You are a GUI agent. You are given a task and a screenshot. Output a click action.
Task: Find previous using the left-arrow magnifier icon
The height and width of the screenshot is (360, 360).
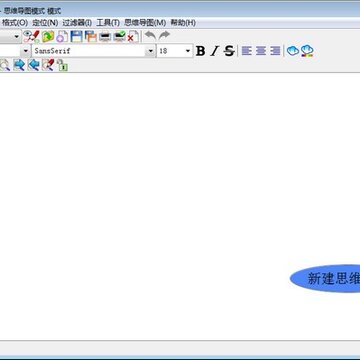point(33,65)
